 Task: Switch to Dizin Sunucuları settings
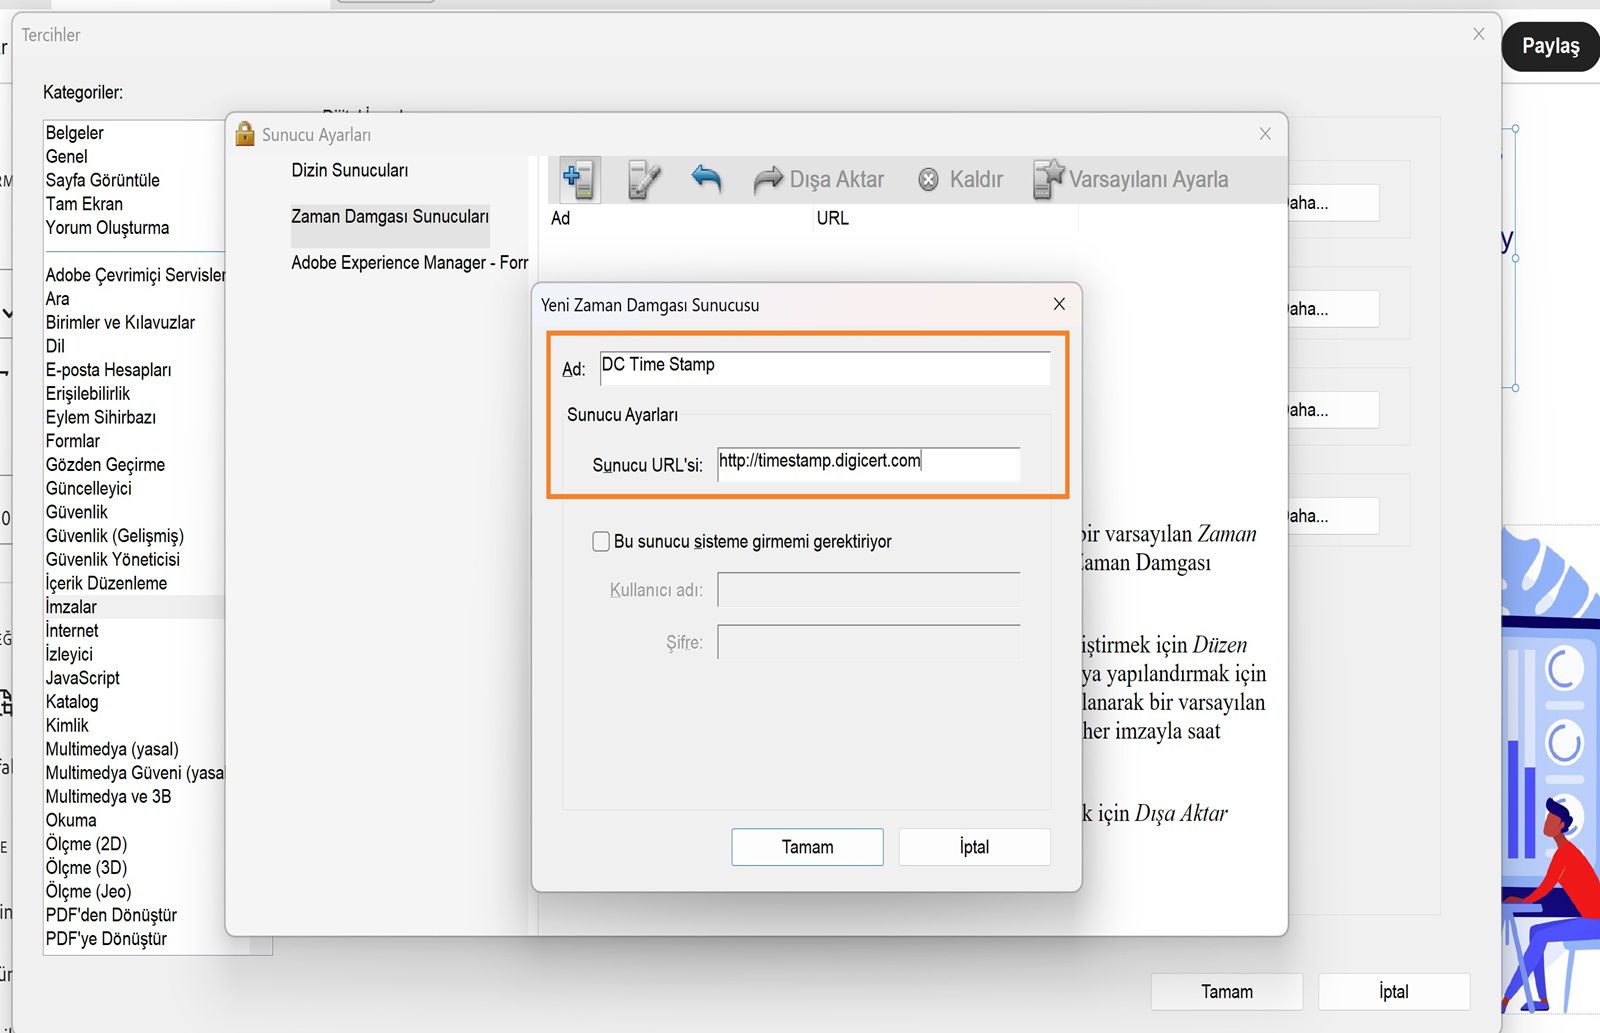click(348, 170)
